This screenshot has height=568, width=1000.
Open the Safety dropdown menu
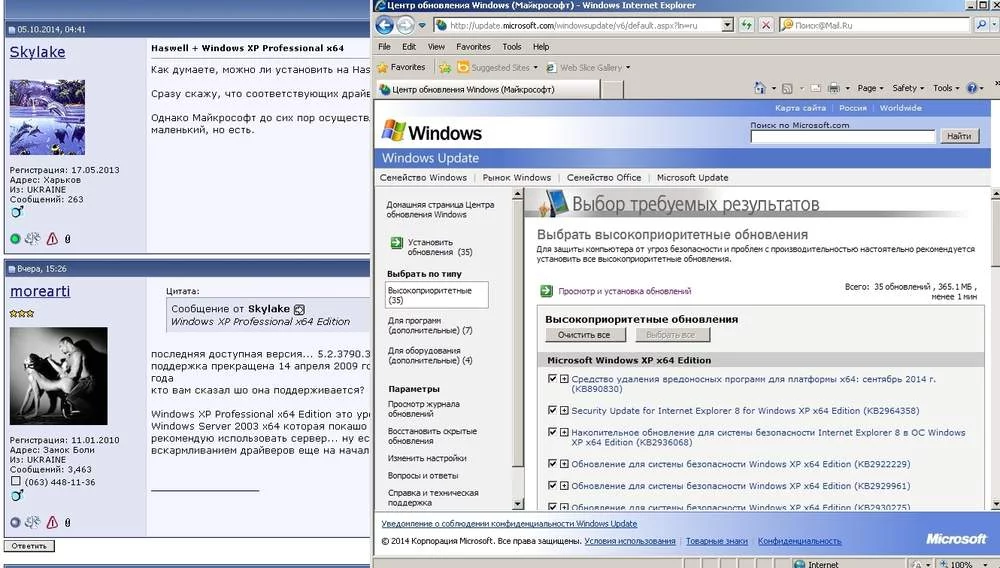pyautogui.click(x=908, y=88)
